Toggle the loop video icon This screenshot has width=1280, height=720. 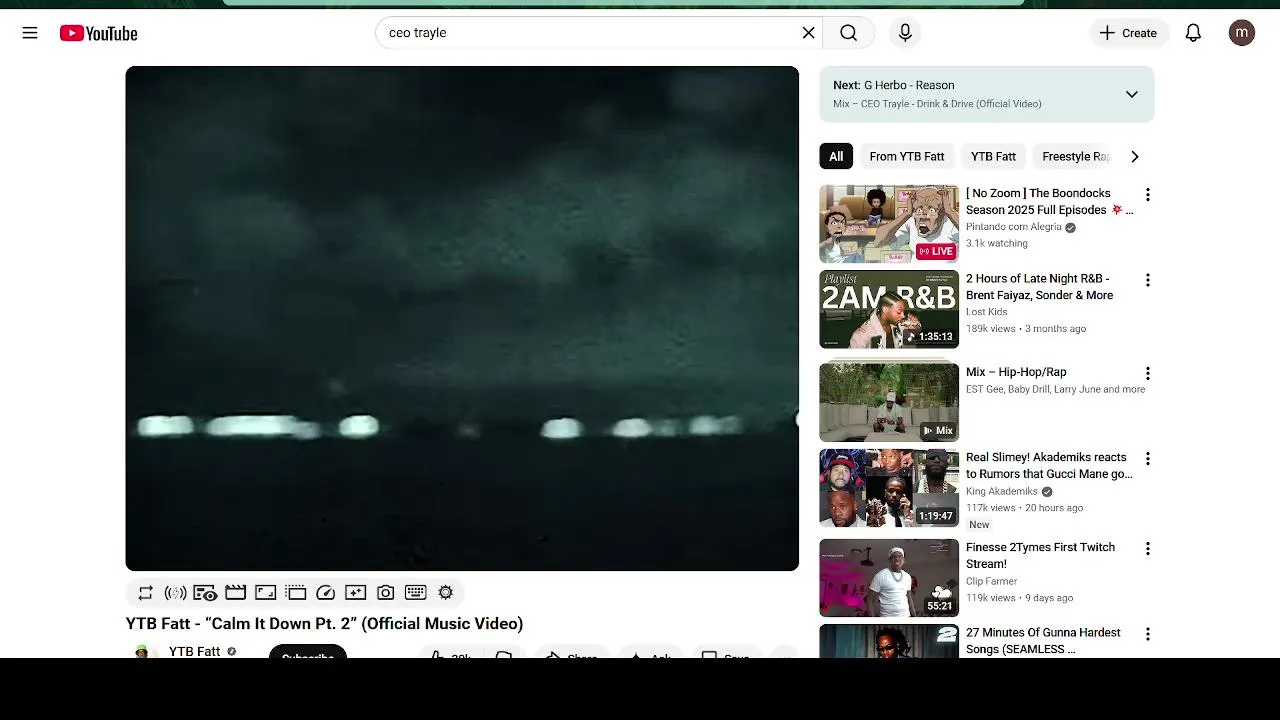coord(146,593)
